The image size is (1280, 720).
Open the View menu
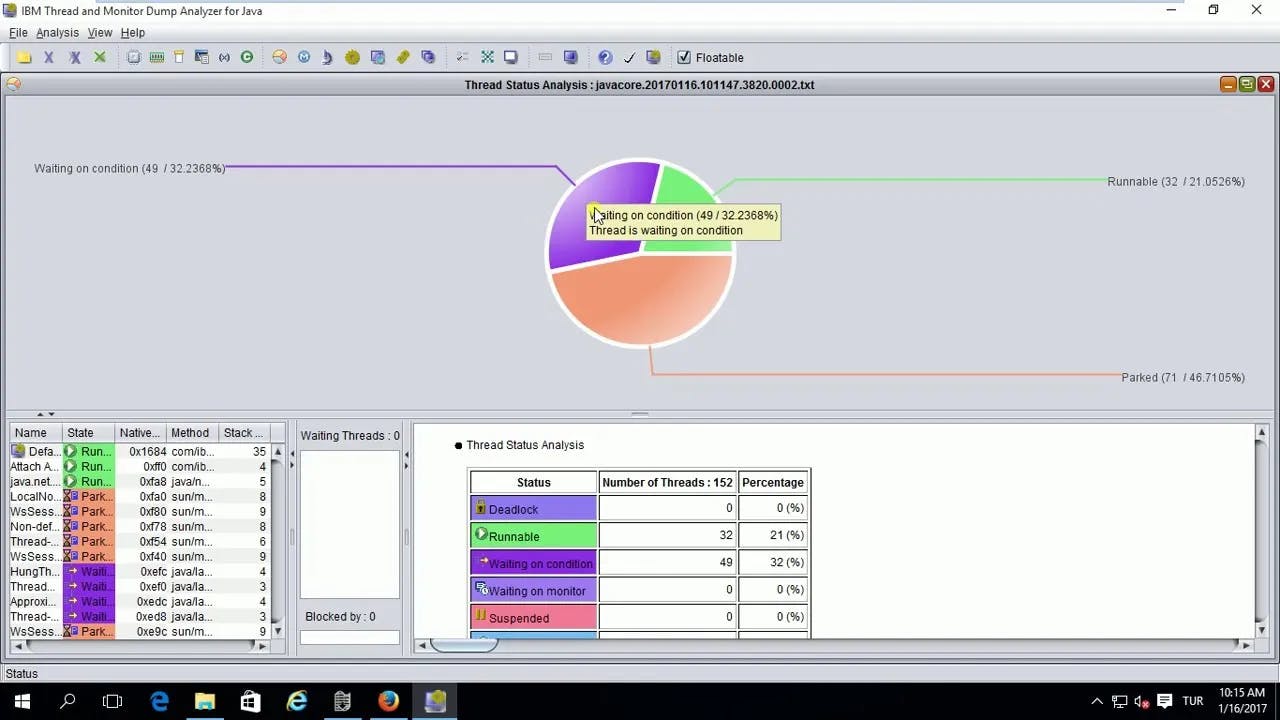click(x=100, y=33)
